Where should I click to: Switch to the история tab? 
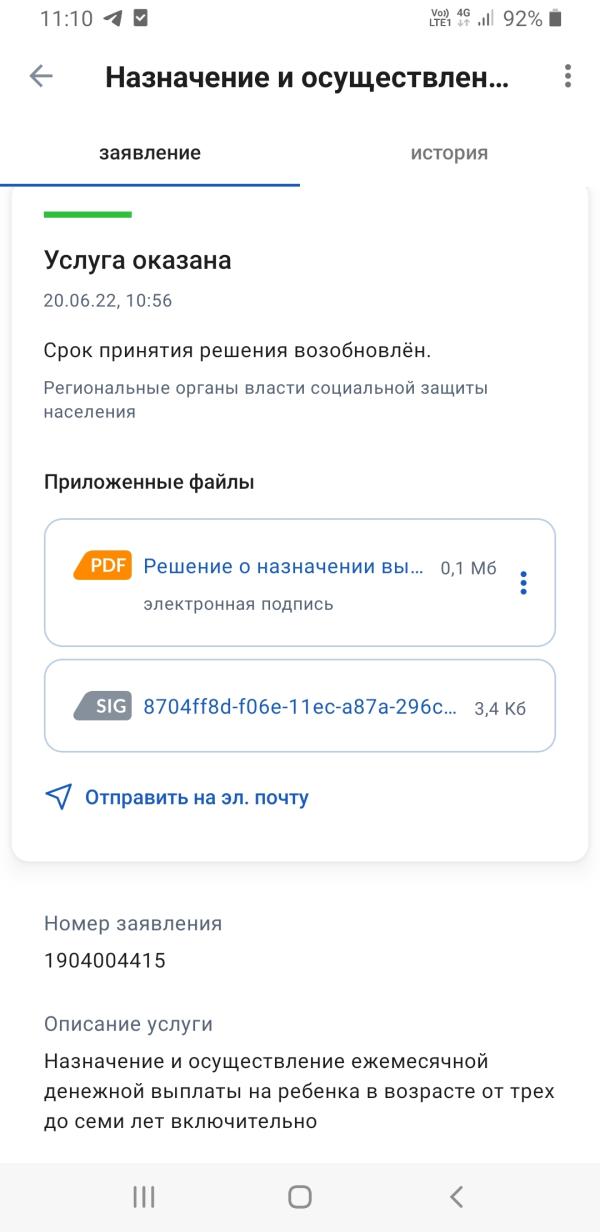tap(447, 153)
